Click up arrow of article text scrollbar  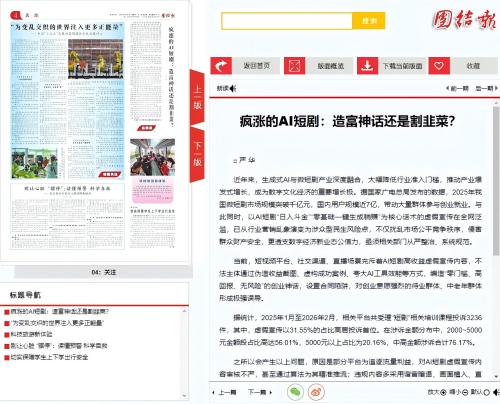pyautogui.click(x=496, y=103)
